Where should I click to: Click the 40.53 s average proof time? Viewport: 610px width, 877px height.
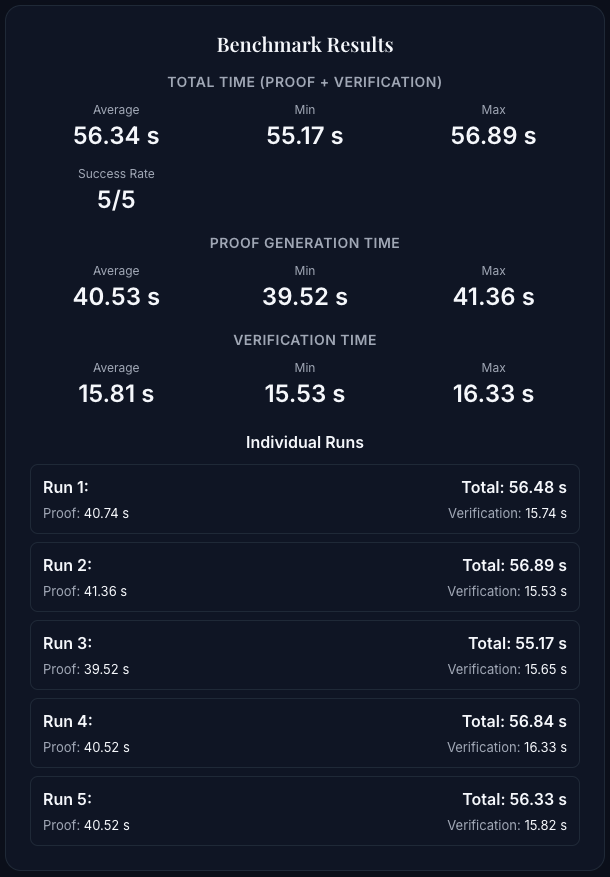click(116, 297)
